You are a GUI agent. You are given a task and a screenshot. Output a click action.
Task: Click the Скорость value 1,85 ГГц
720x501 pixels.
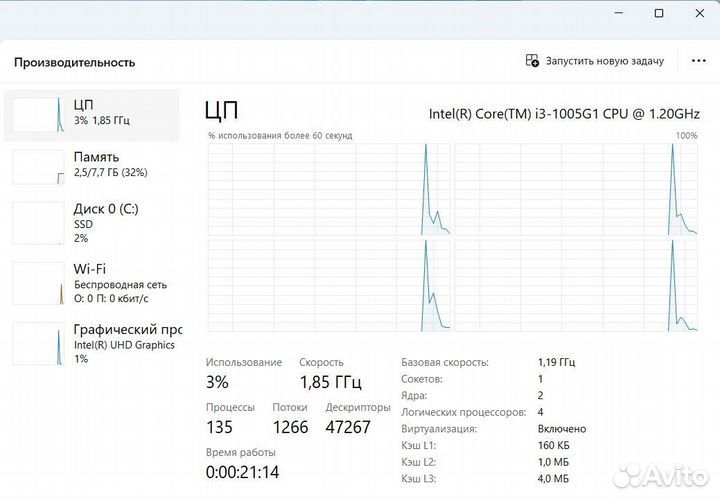(x=331, y=382)
